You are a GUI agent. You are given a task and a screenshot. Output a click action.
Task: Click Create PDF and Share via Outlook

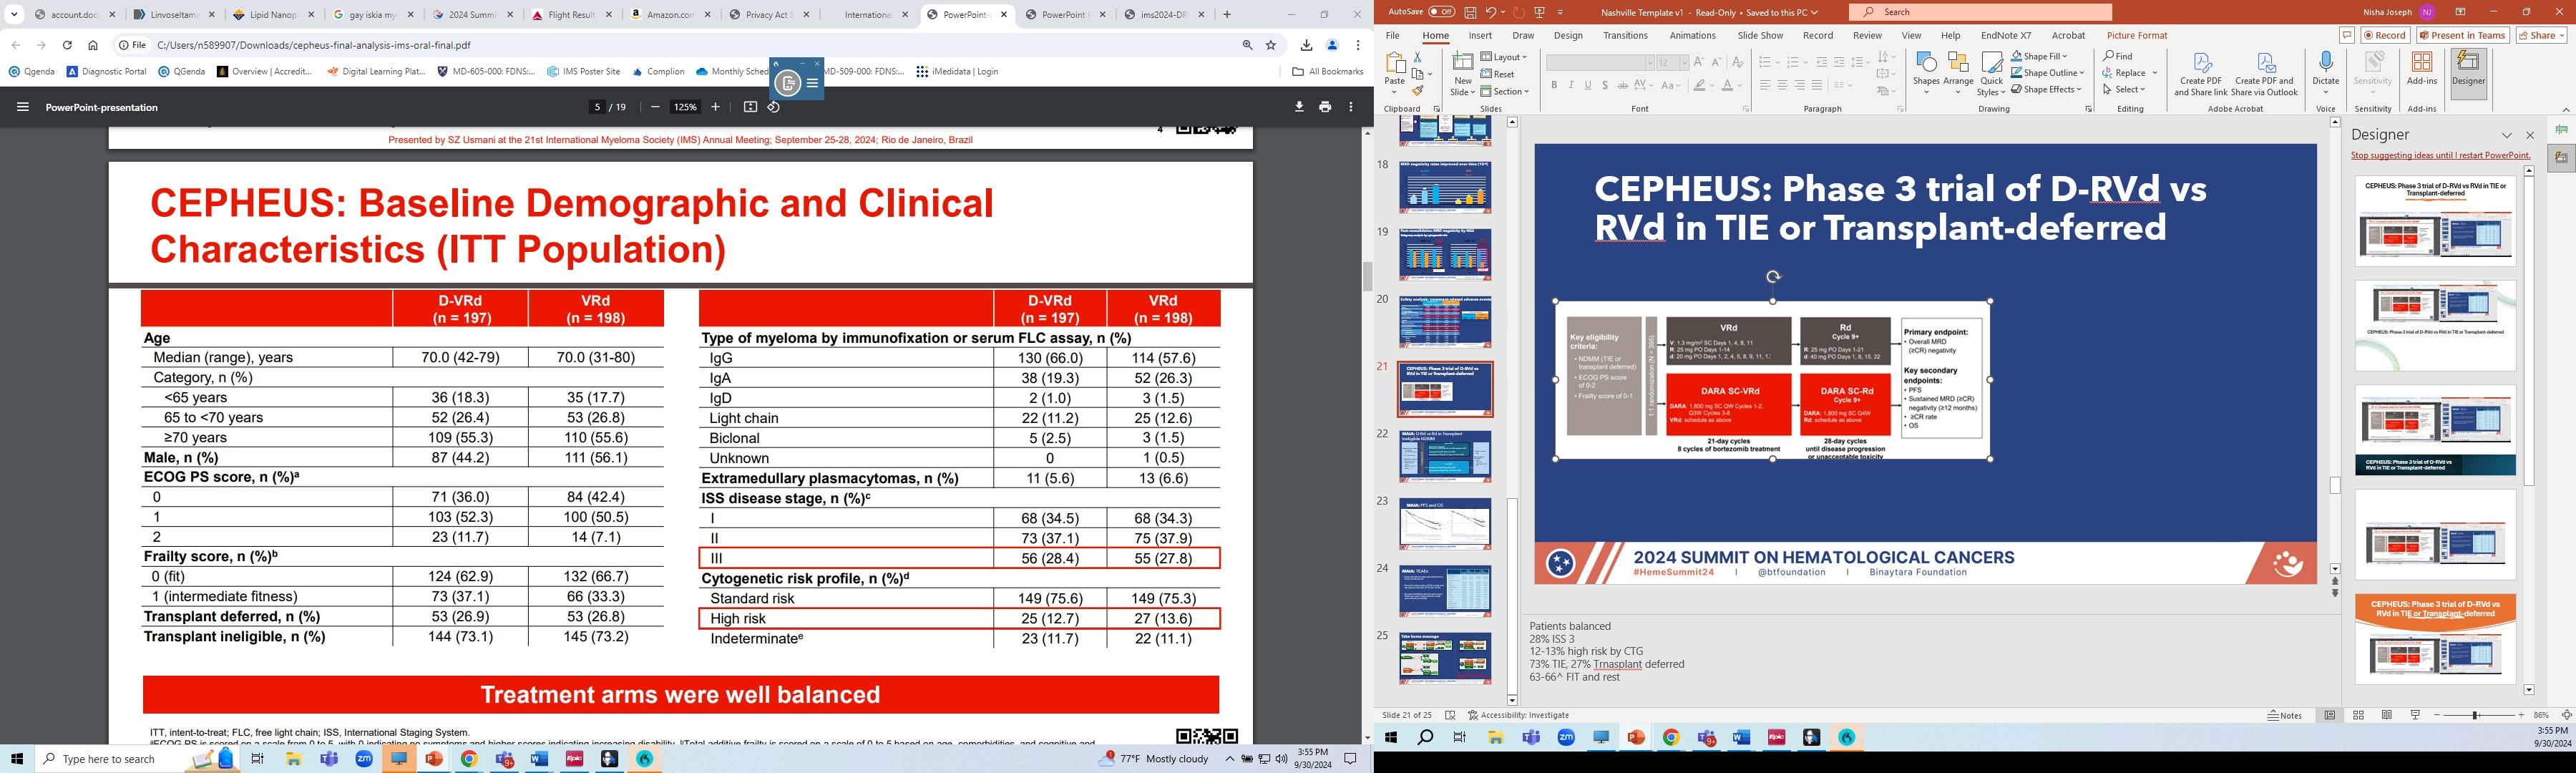coord(2264,74)
